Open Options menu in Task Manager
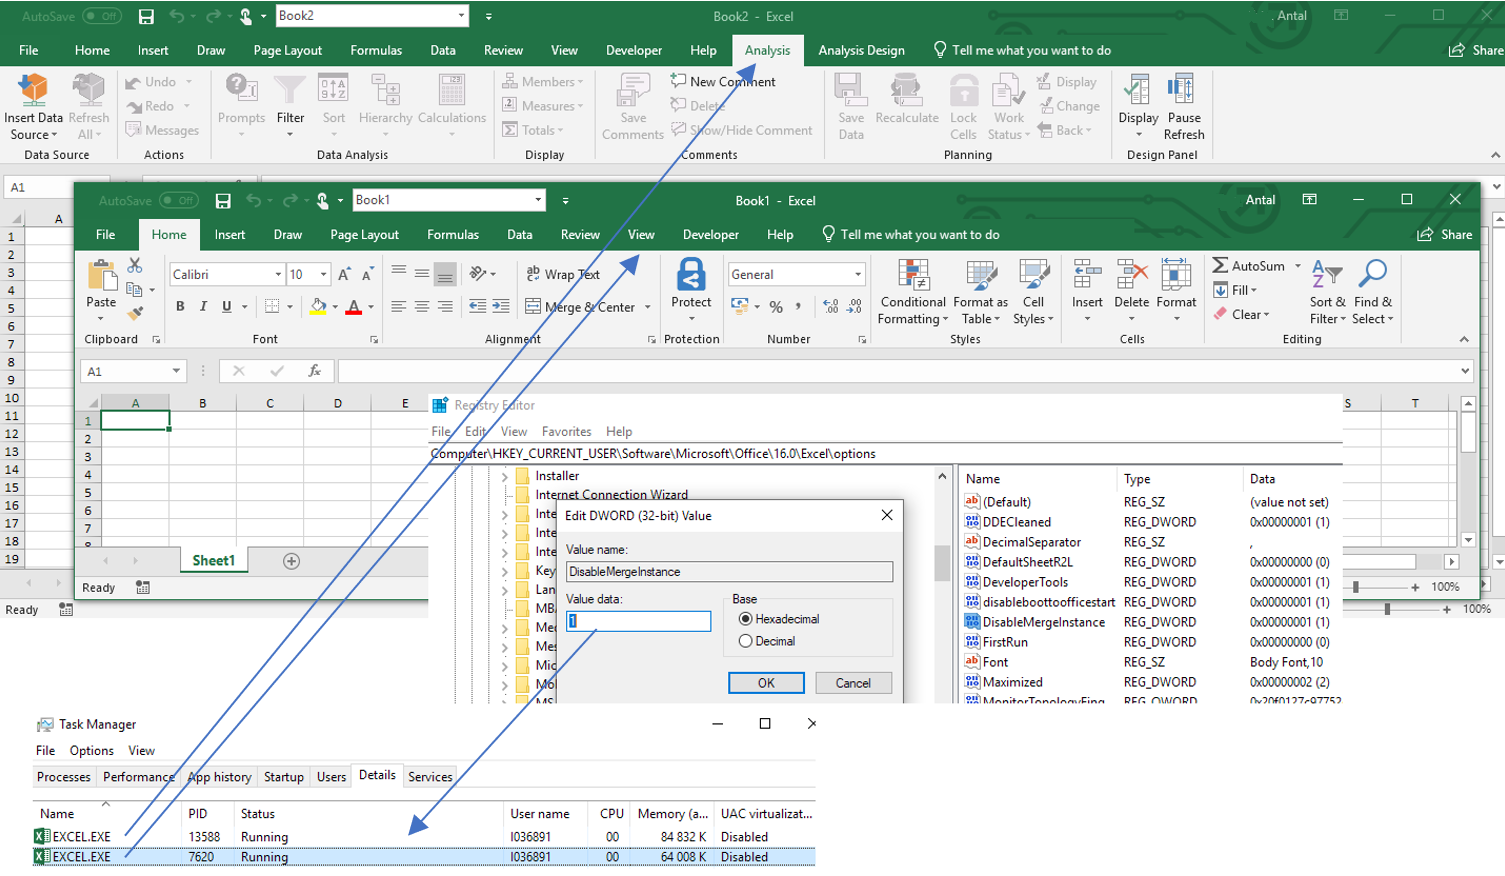Viewport: 1505px width, 876px height. click(91, 751)
